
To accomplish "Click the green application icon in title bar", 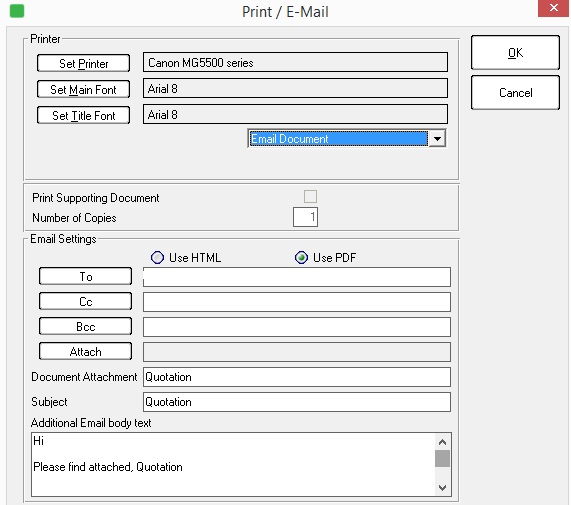I will [x=17, y=11].
